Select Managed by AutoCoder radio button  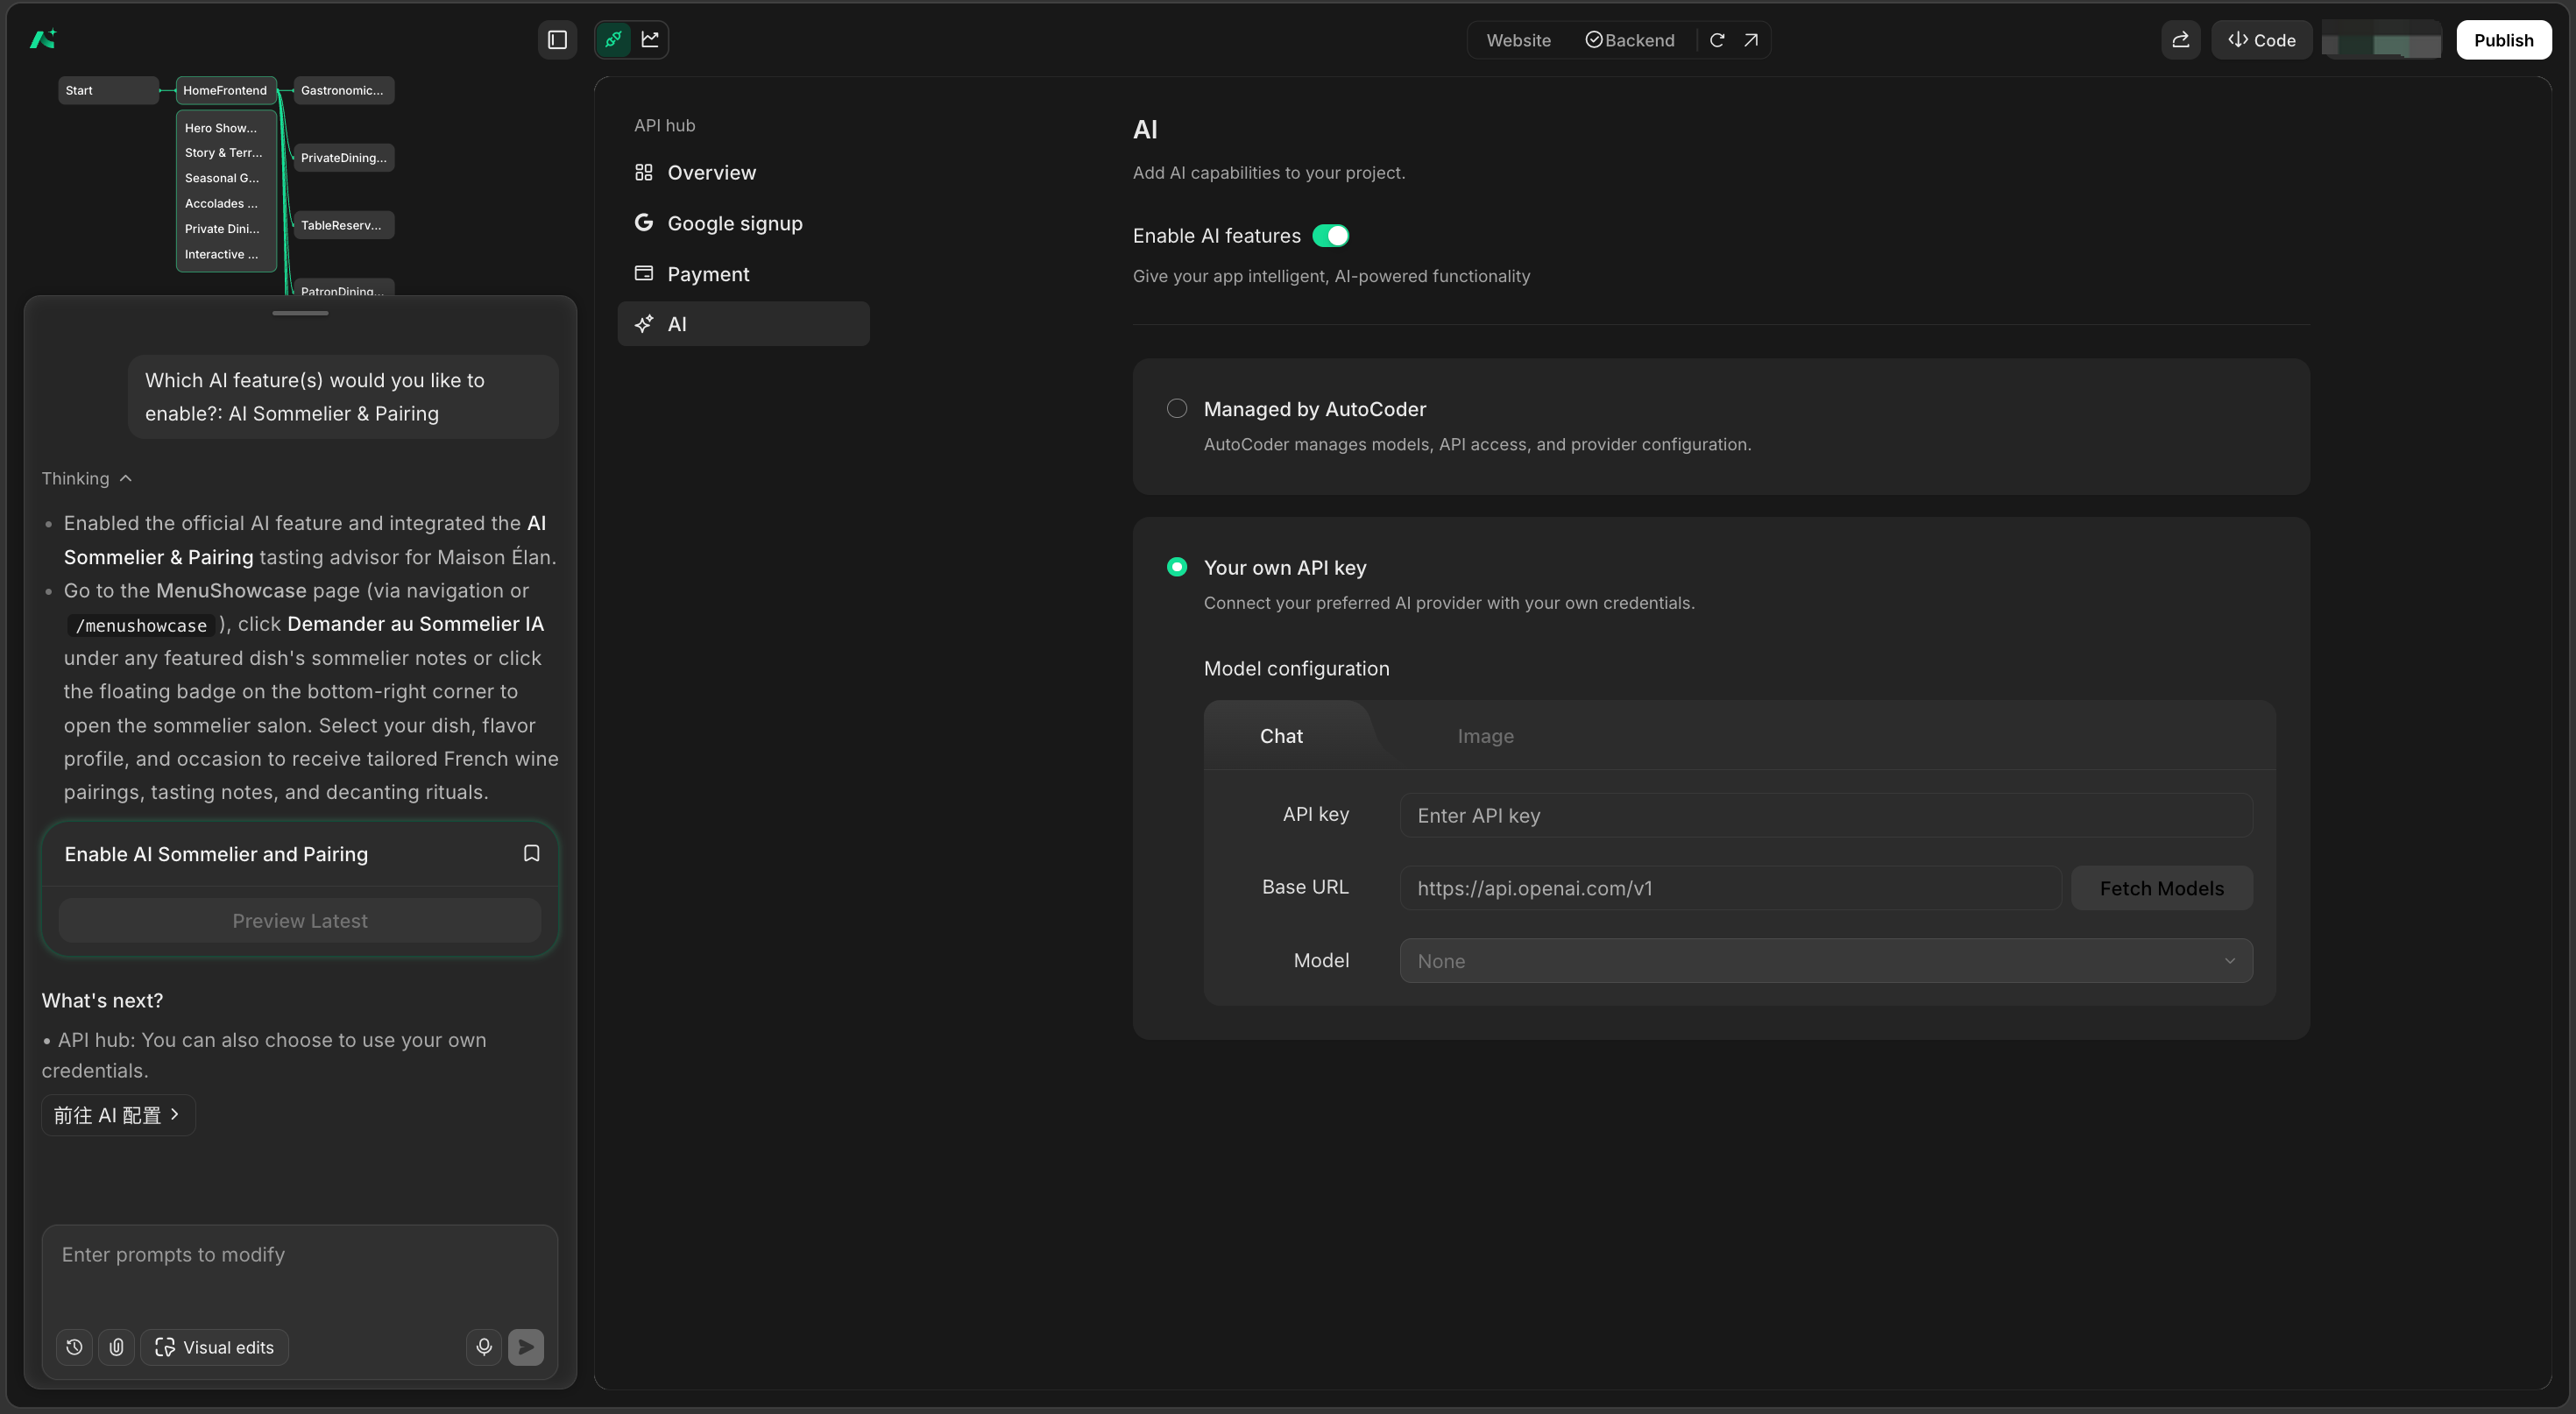(1177, 408)
